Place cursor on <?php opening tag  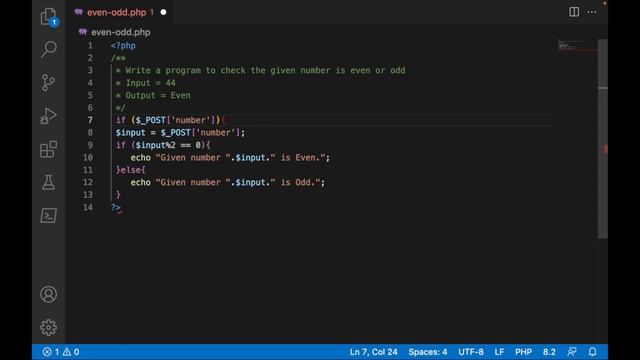123,46
